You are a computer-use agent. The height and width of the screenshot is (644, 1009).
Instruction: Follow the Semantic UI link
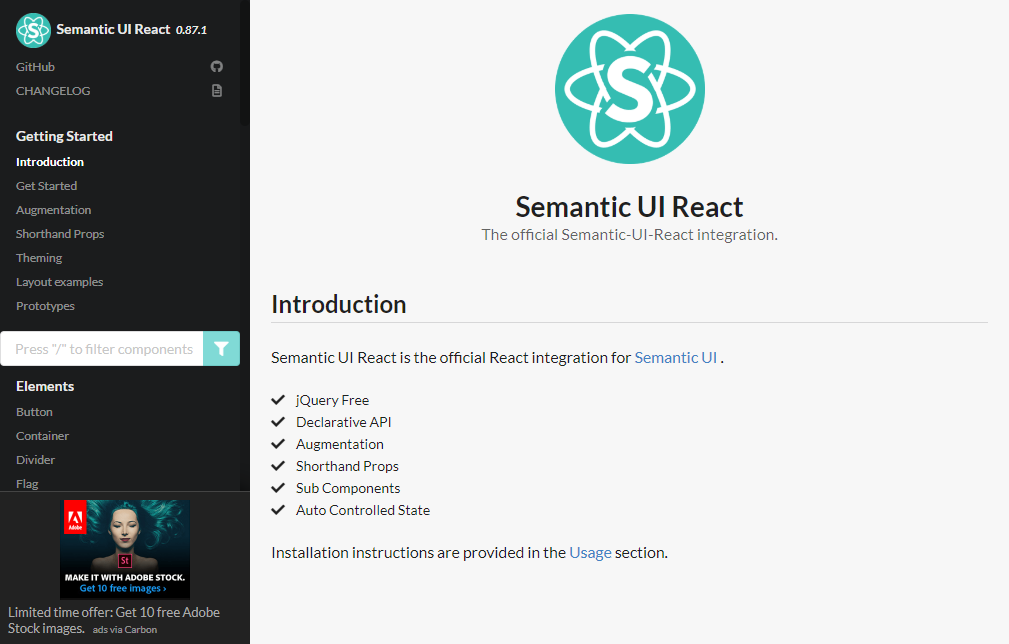click(676, 358)
